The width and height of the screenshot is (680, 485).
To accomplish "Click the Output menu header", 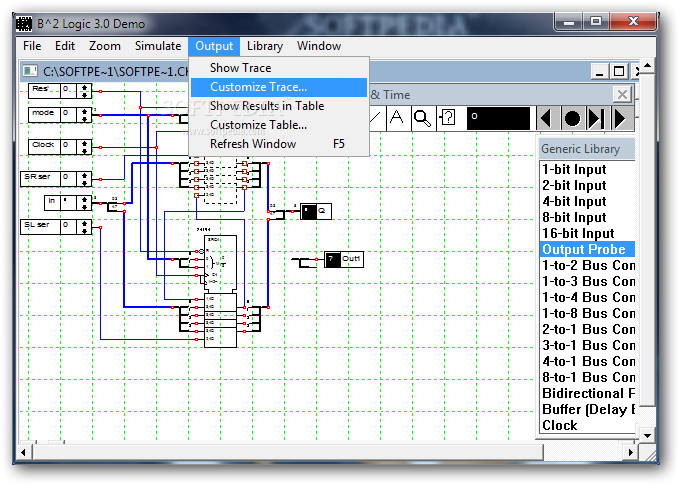I will click(214, 46).
